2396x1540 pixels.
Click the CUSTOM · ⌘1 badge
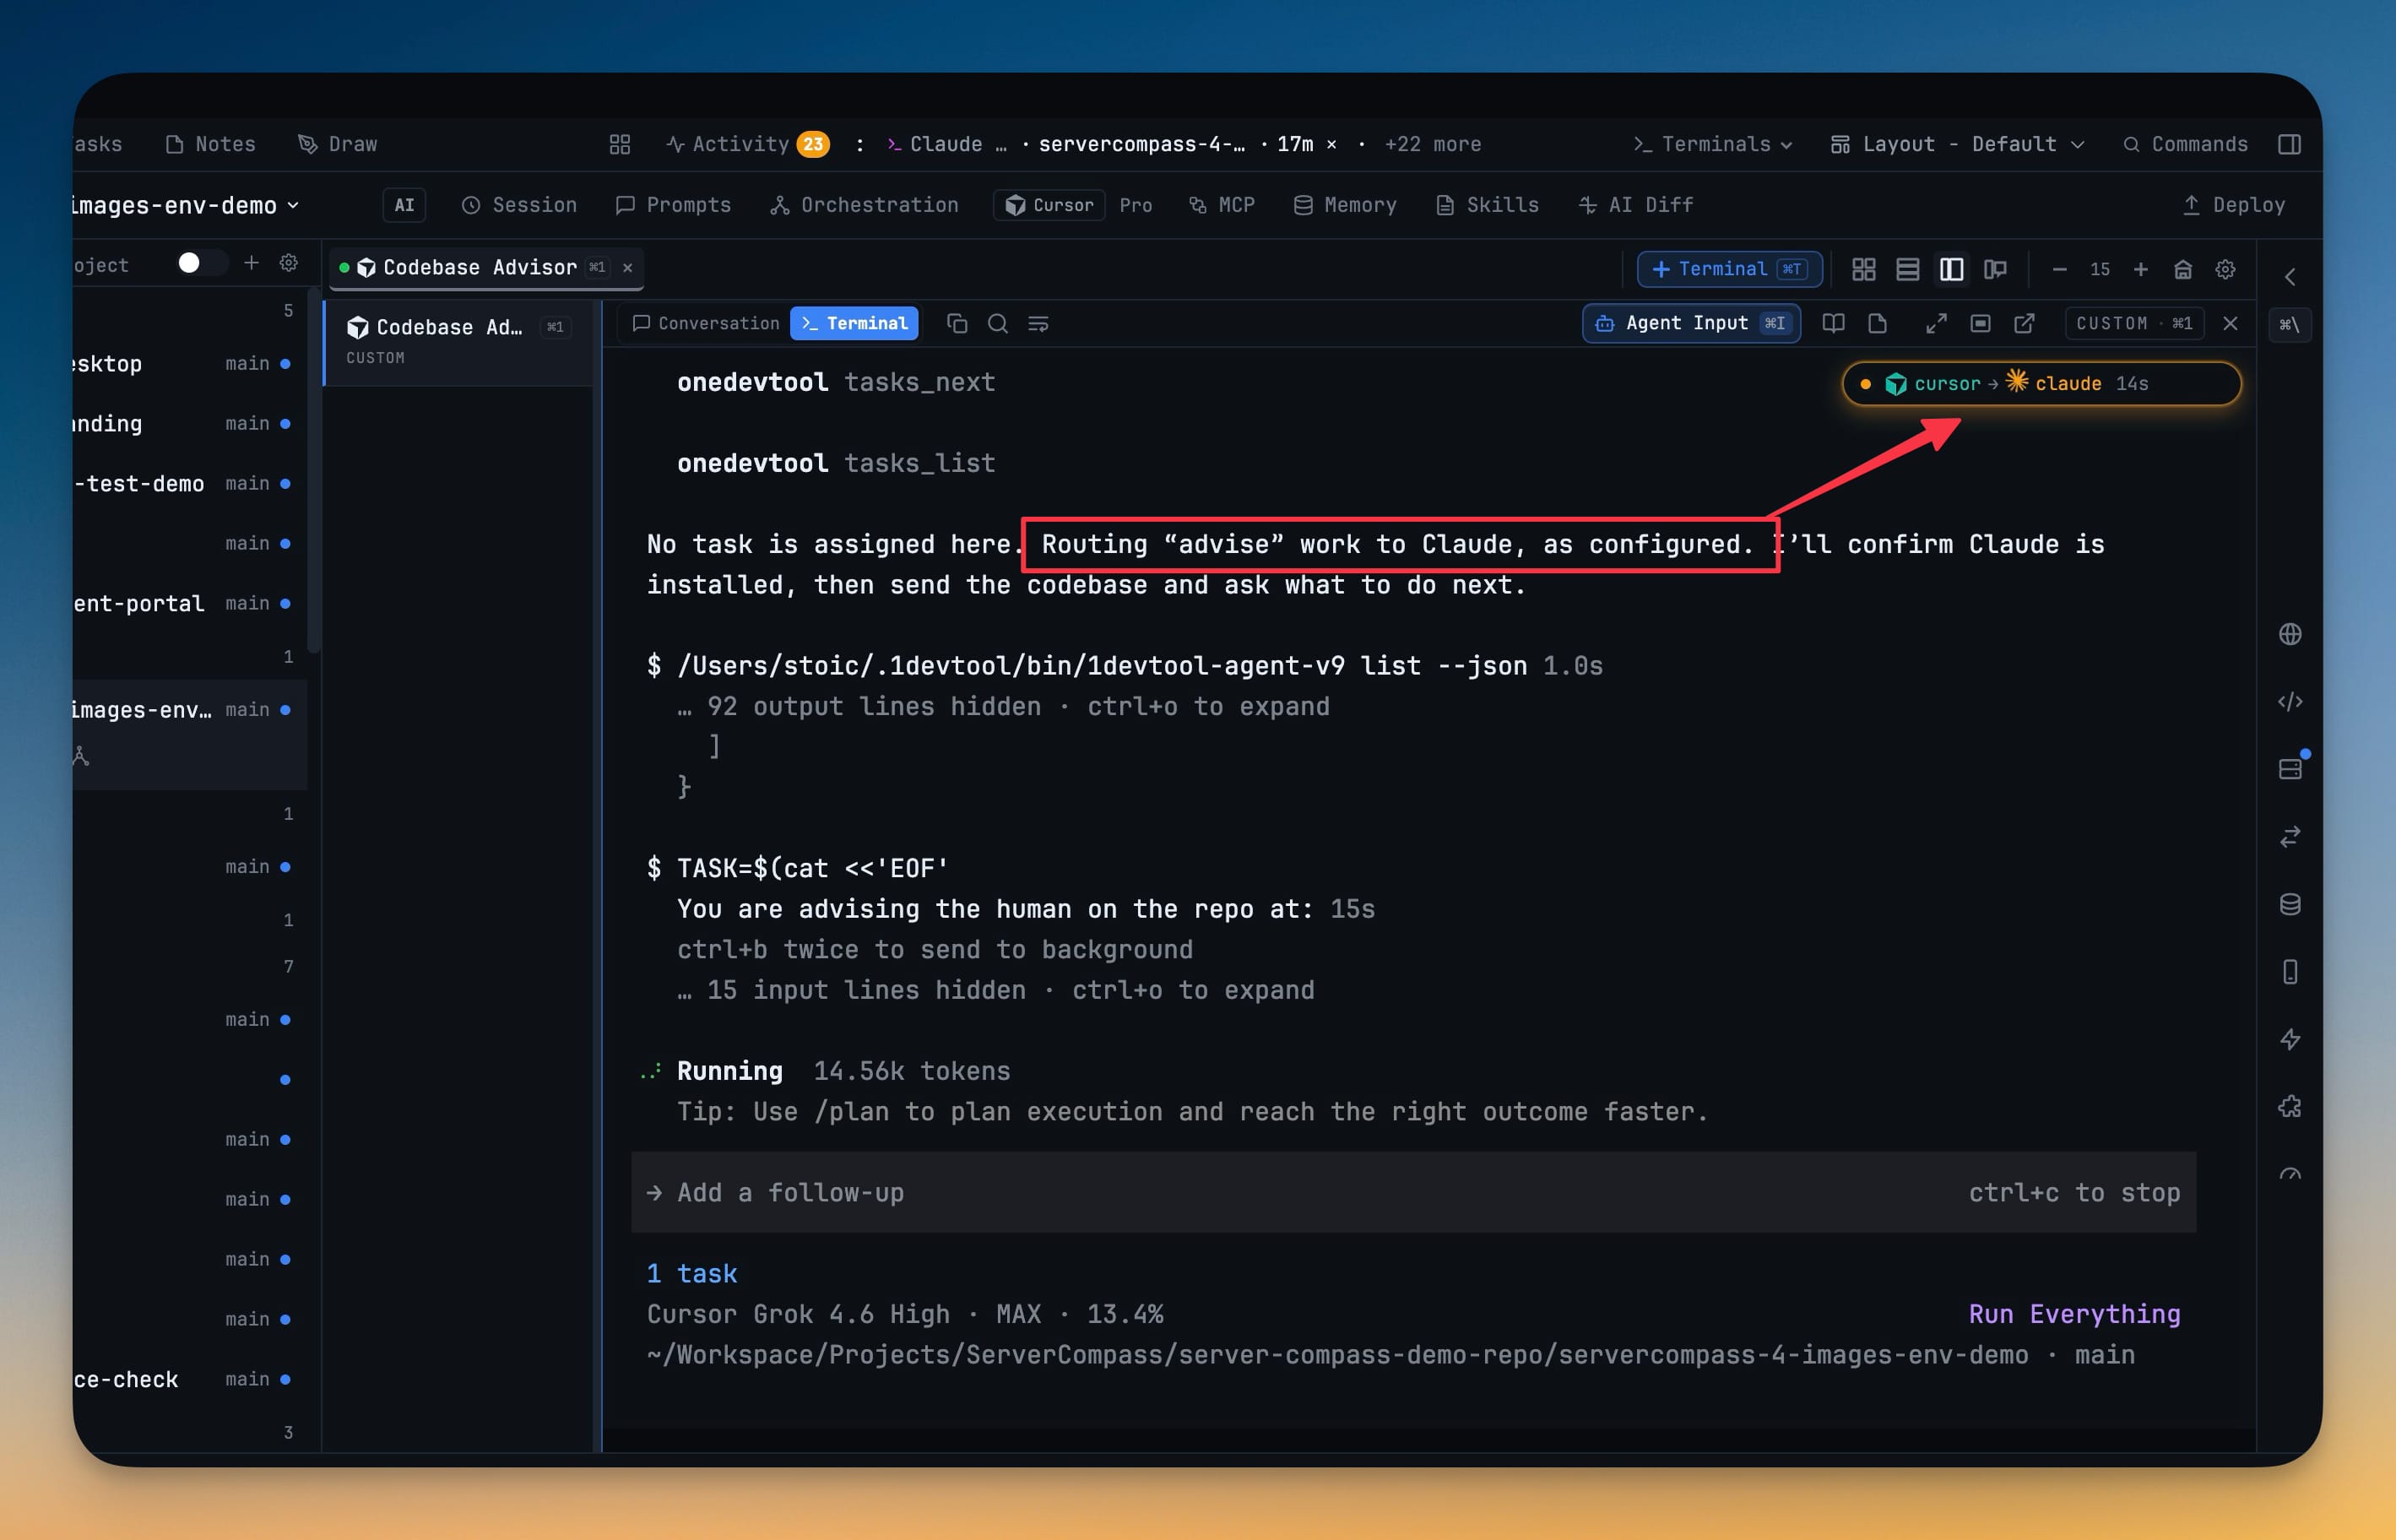(x=2134, y=323)
